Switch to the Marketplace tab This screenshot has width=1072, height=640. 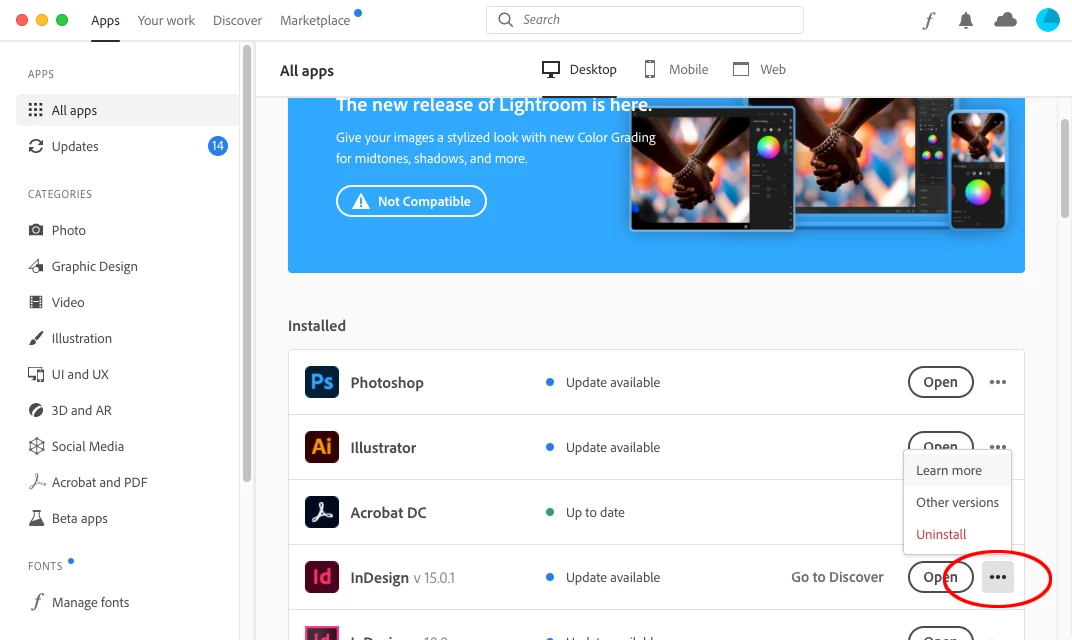click(315, 21)
